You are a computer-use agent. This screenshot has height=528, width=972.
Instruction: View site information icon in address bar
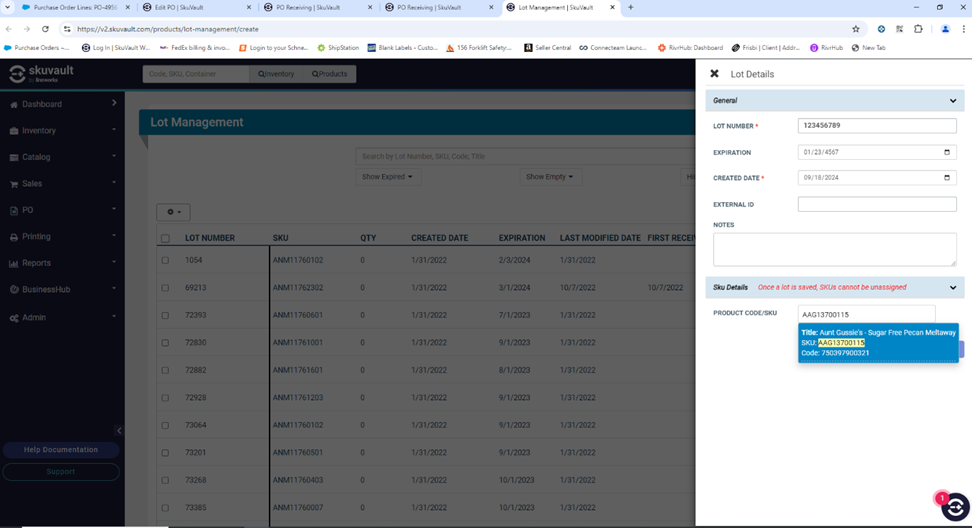click(x=67, y=29)
